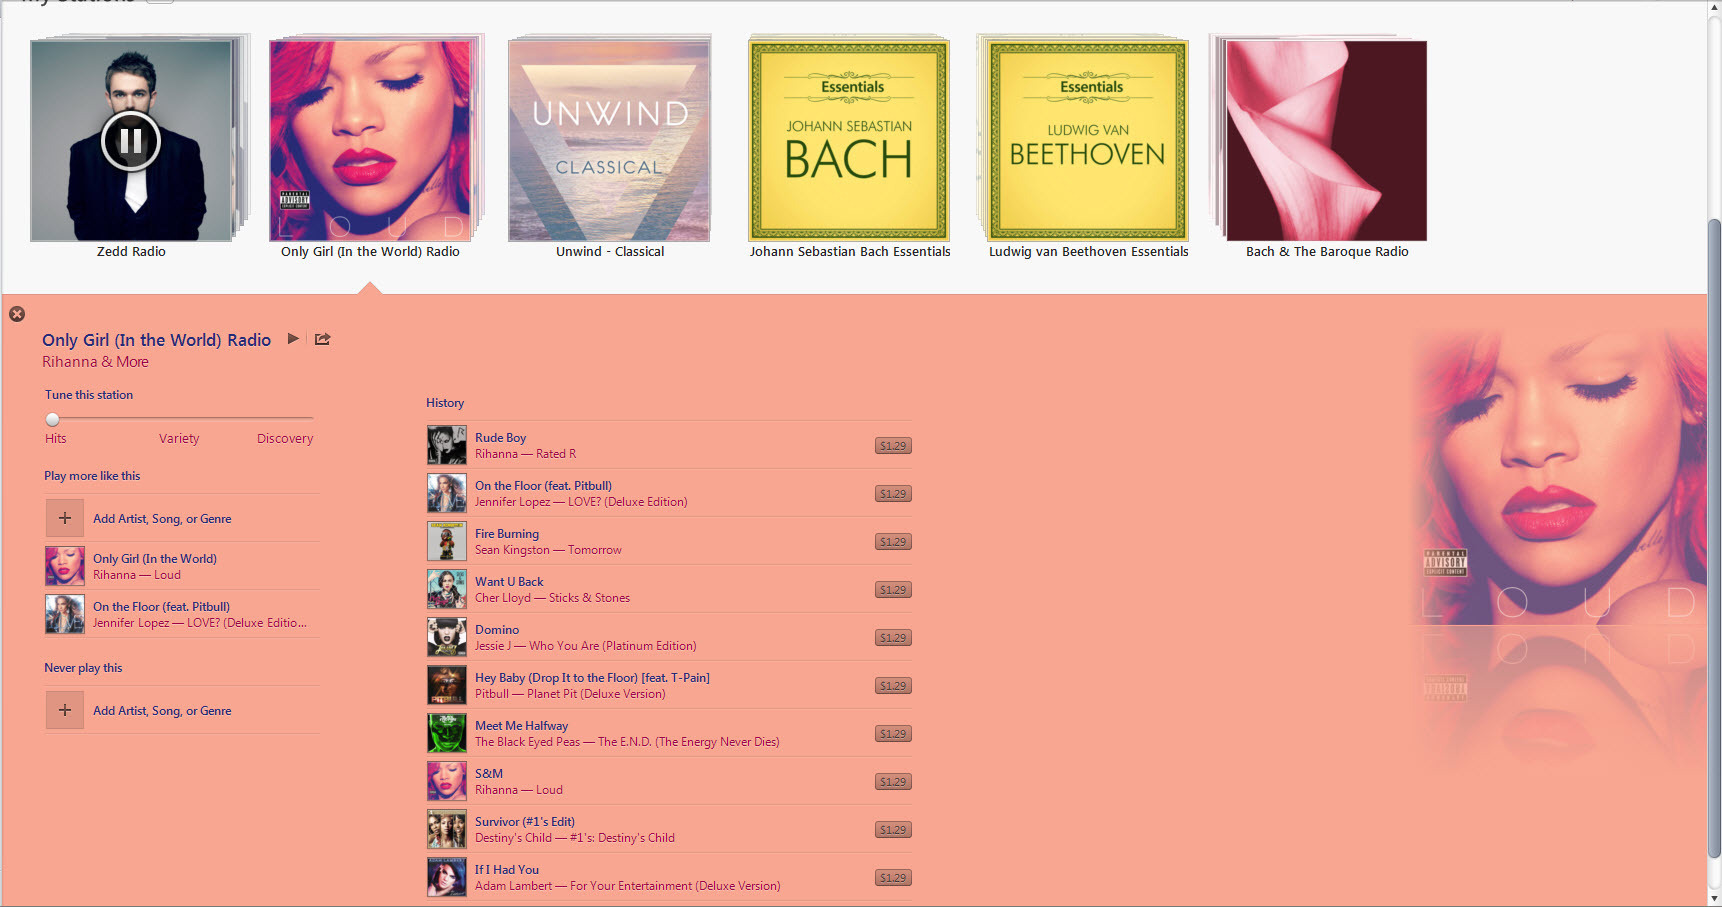Open Johann Sebastian Bach Essentials station

pos(849,140)
